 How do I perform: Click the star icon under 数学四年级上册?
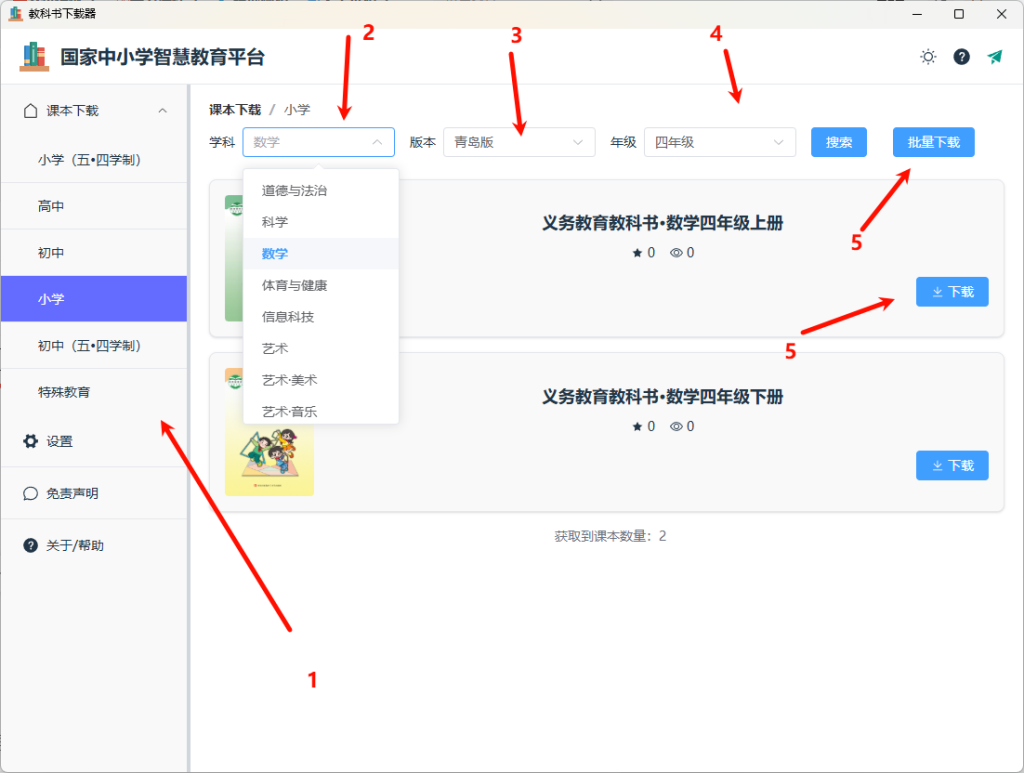(x=638, y=252)
